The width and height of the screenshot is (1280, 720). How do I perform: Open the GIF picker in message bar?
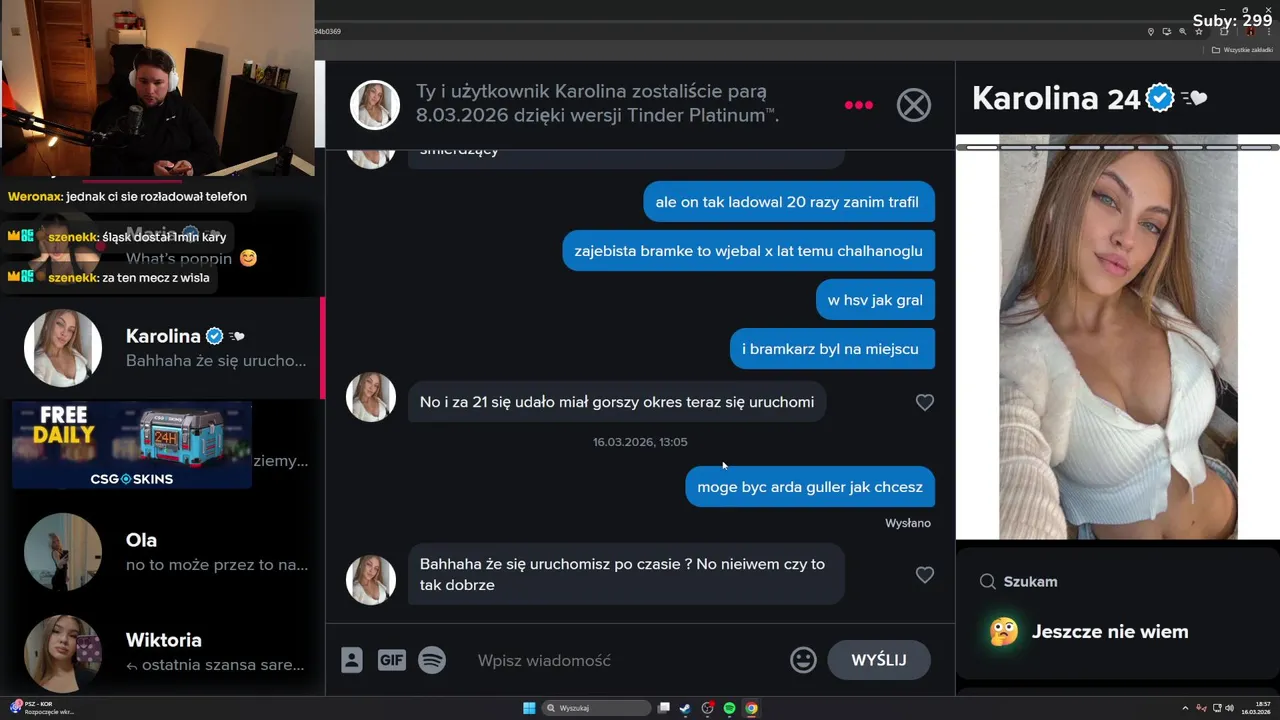[x=391, y=660]
